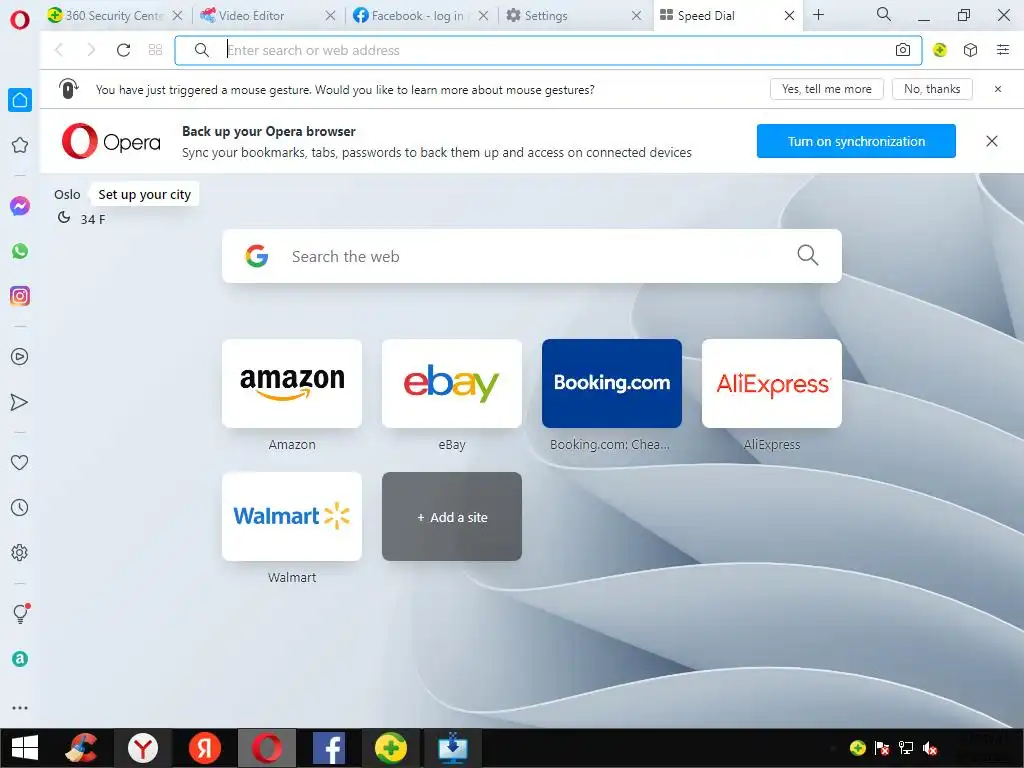This screenshot has width=1024, height=768.
Task: Open Pinboards heart icon in sidebar
Action: (20, 462)
